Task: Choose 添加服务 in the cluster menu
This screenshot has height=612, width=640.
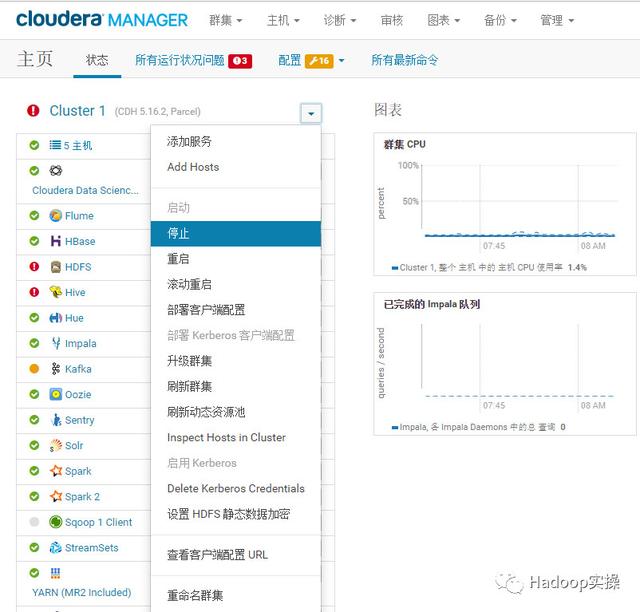Action: coord(236,142)
